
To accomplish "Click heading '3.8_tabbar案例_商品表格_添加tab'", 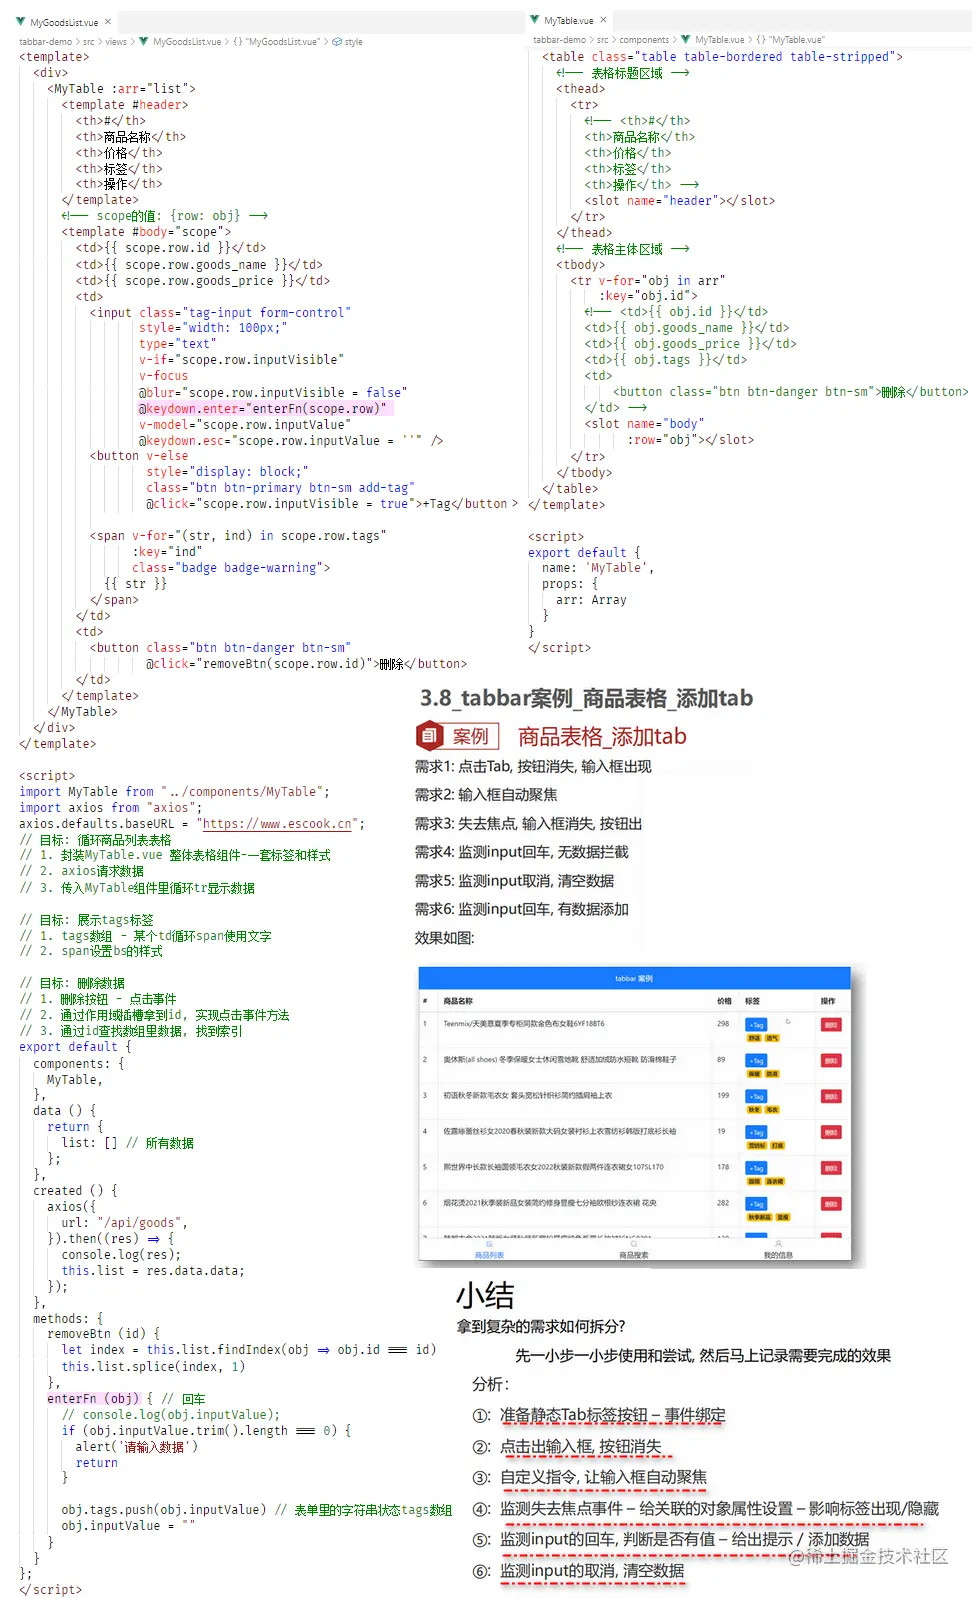I will (586, 698).
